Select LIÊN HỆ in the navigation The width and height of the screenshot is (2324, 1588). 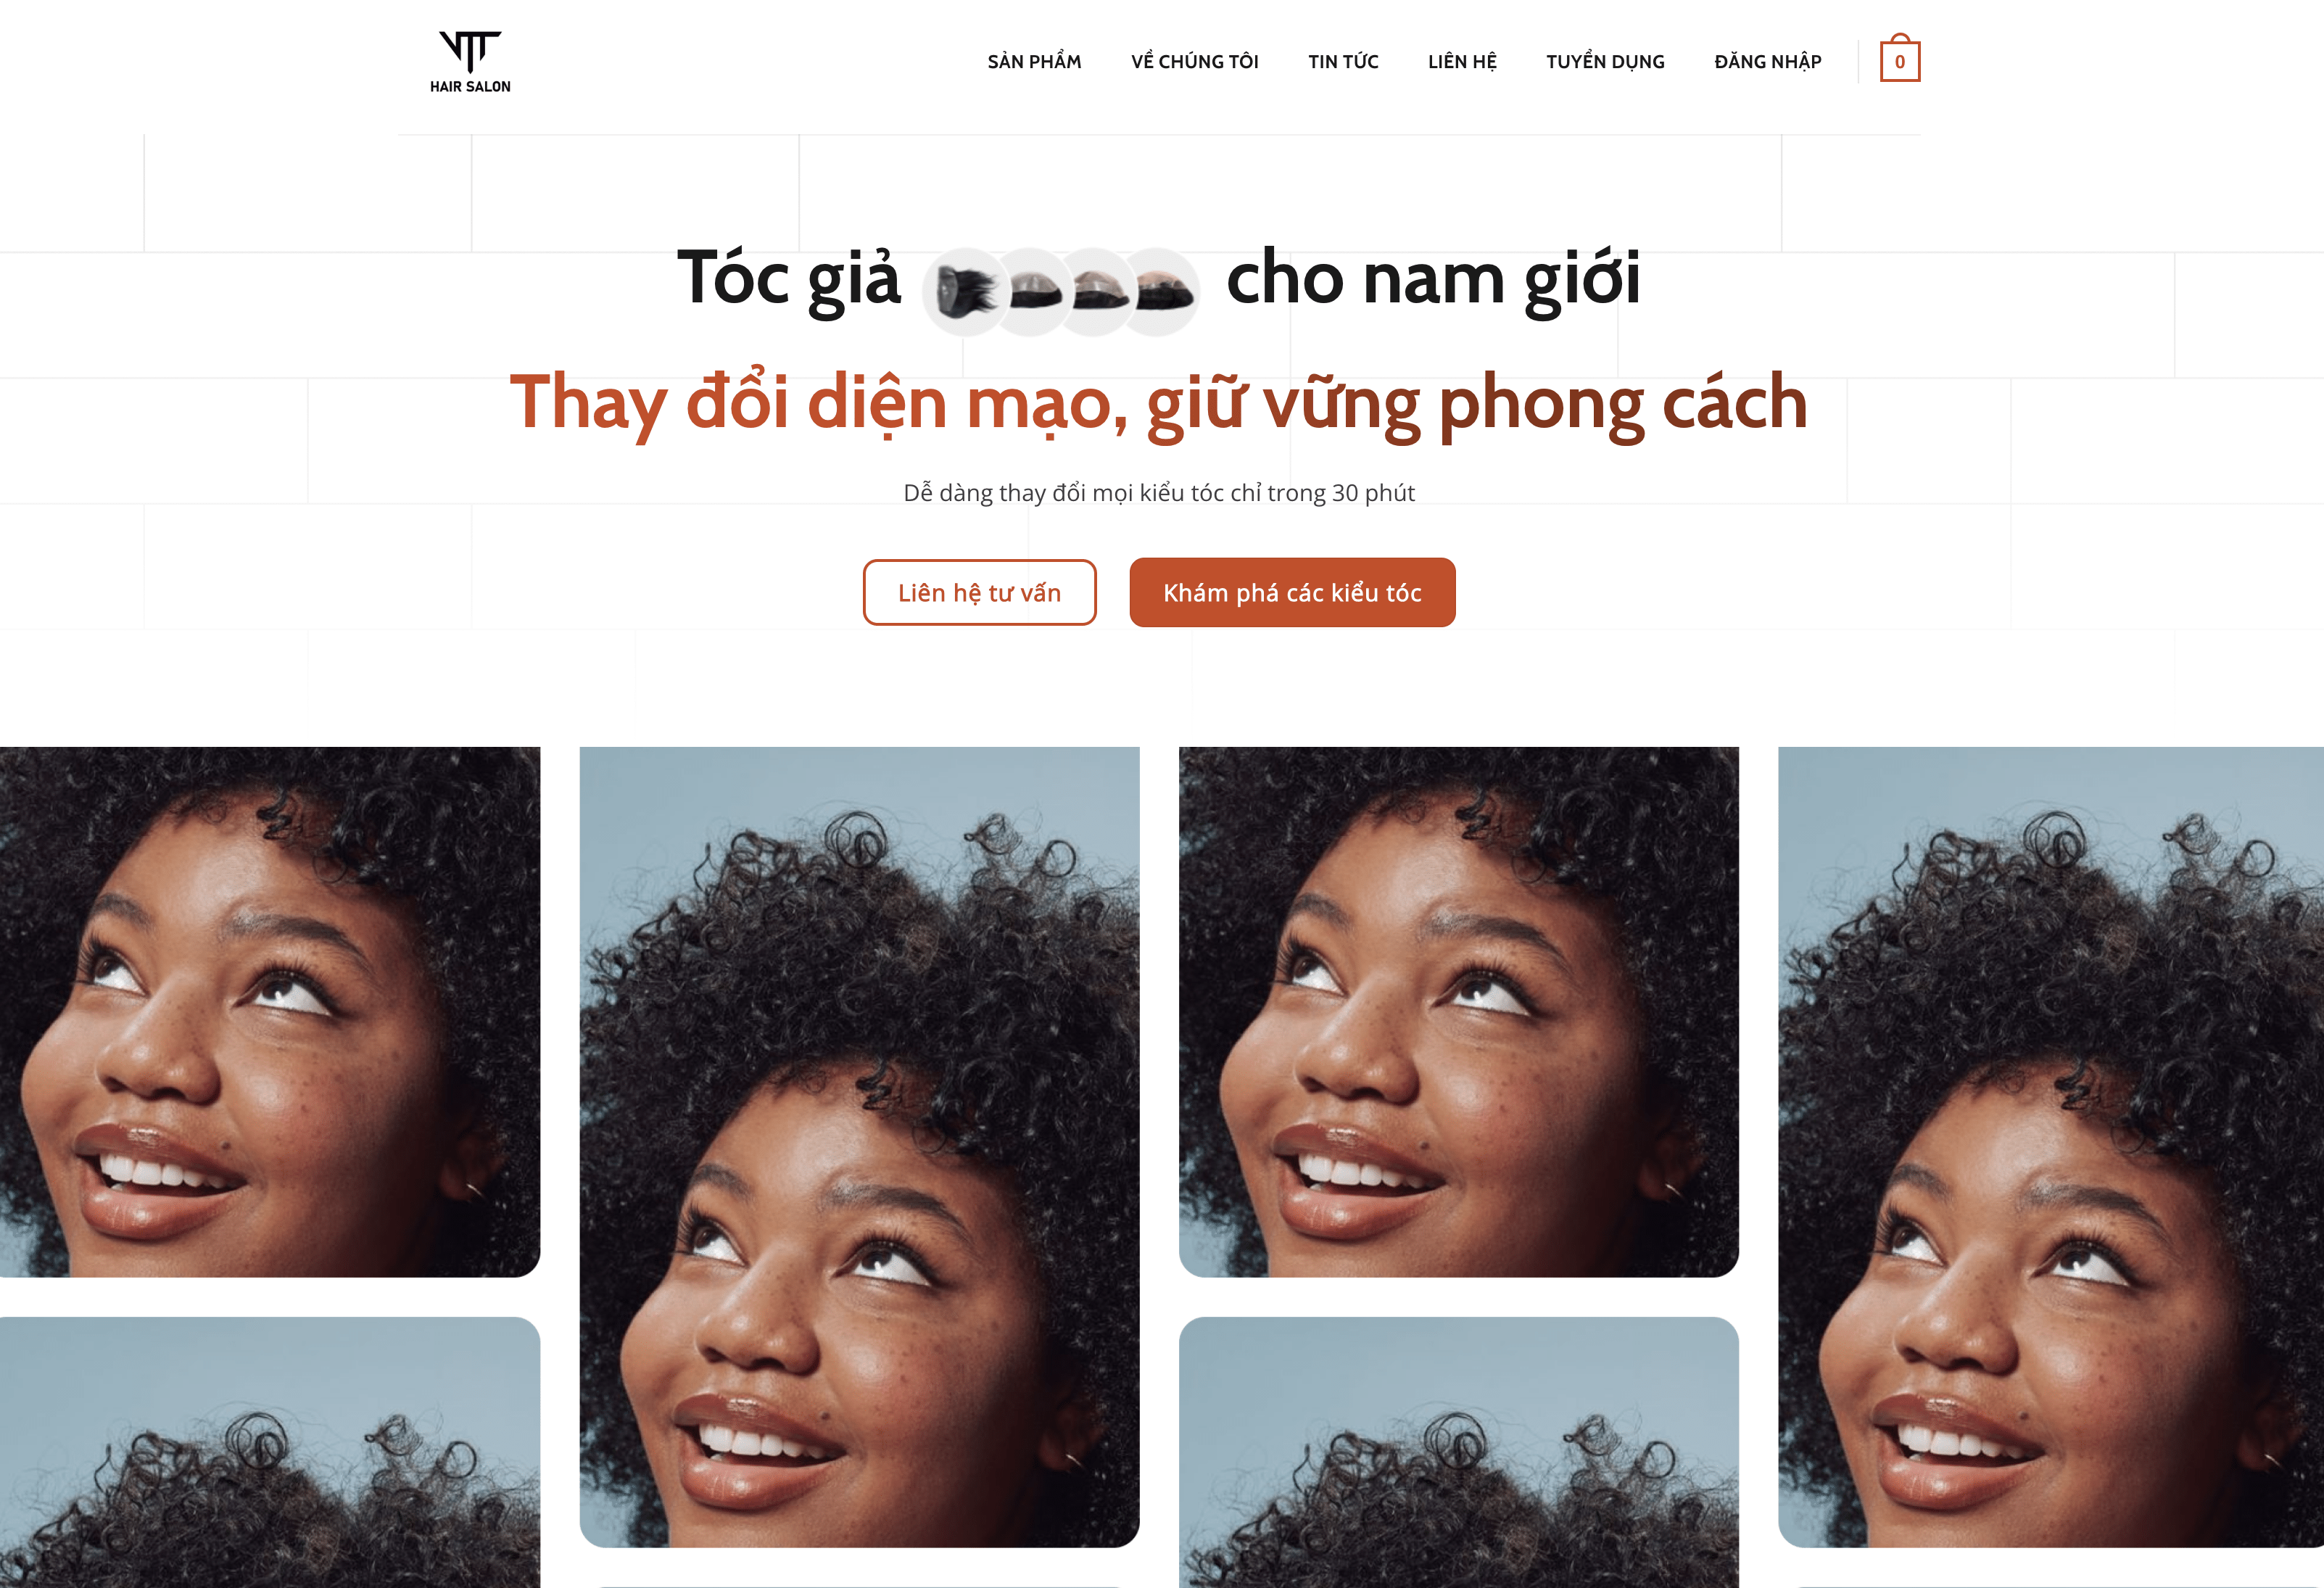pos(1462,61)
